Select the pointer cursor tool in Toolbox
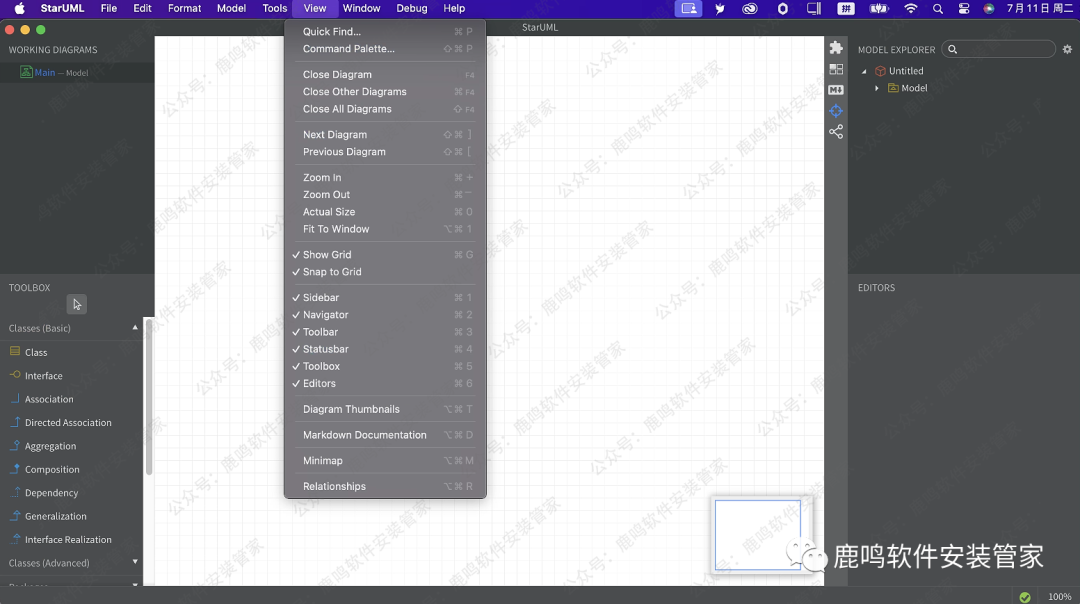The image size is (1080, 604). click(x=77, y=304)
